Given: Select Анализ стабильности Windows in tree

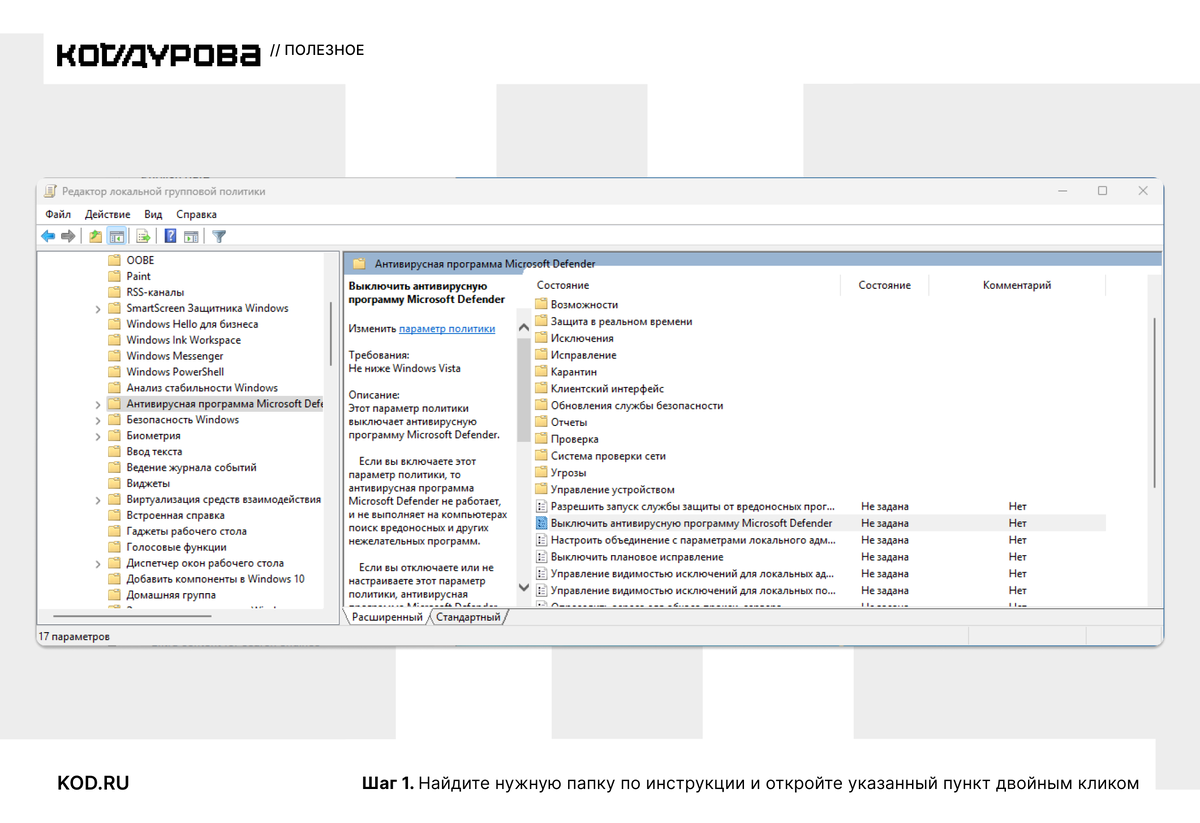Looking at the screenshot, I should click(x=202, y=388).
